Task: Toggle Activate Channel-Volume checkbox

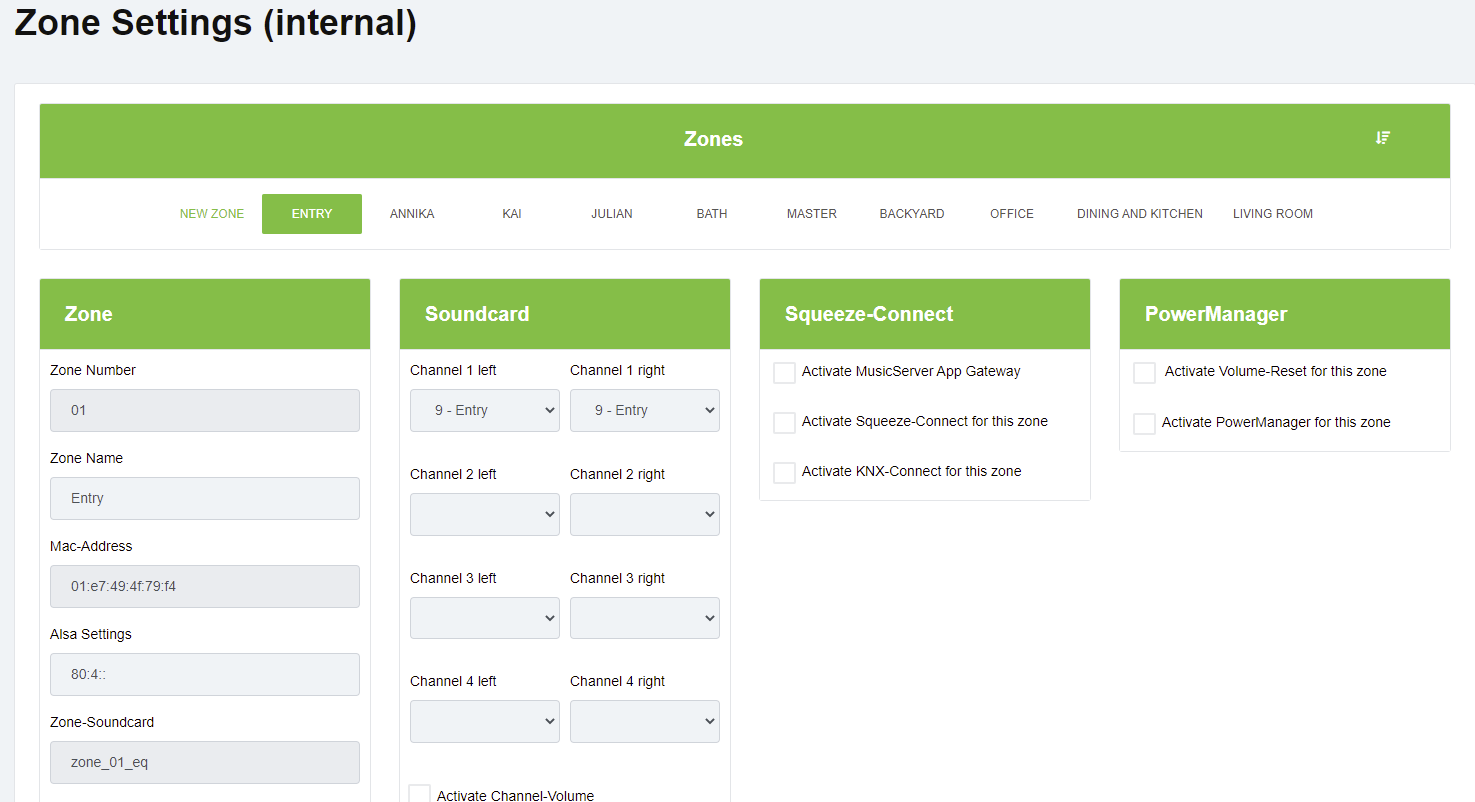Action: point(420,795)
